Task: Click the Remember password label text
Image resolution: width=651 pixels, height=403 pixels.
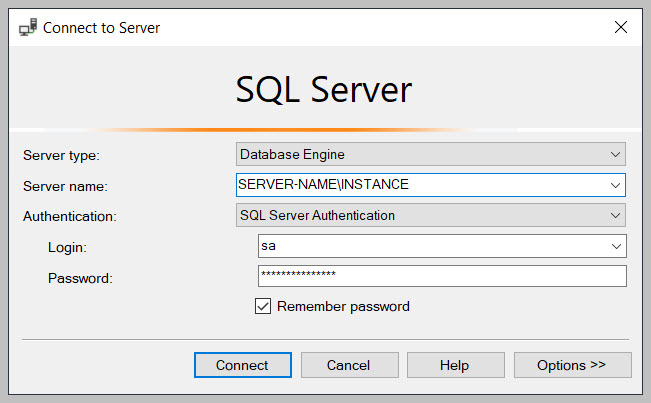Action: [x=343, y=306]
